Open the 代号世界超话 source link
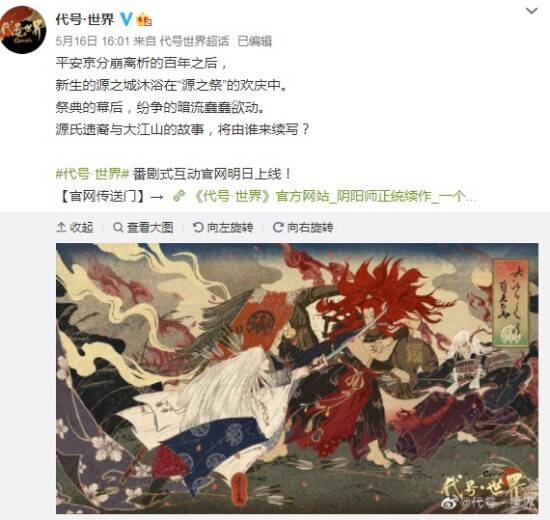The height and width of the screenshot is (520, 550). tap(194, 41)
